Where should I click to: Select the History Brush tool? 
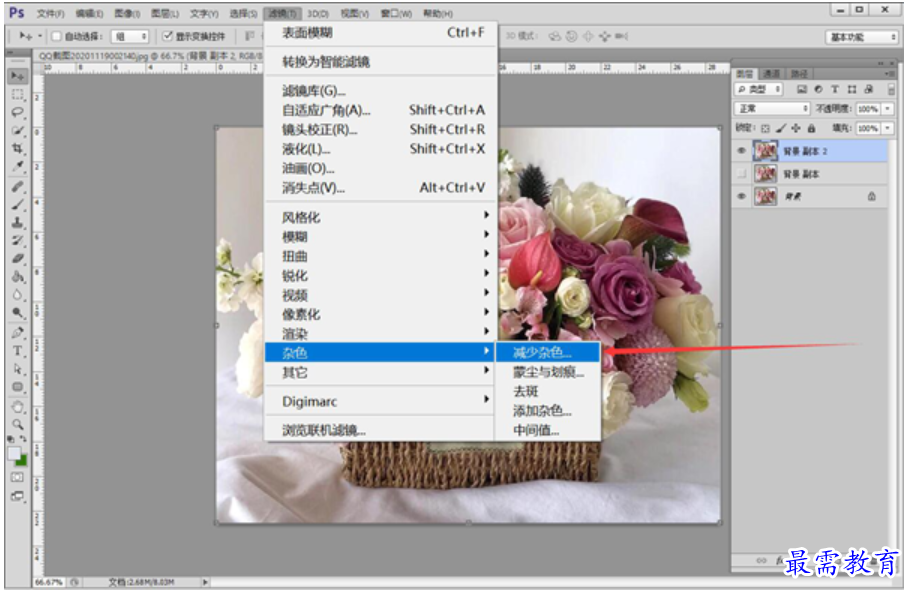click(x=18, y=240)
